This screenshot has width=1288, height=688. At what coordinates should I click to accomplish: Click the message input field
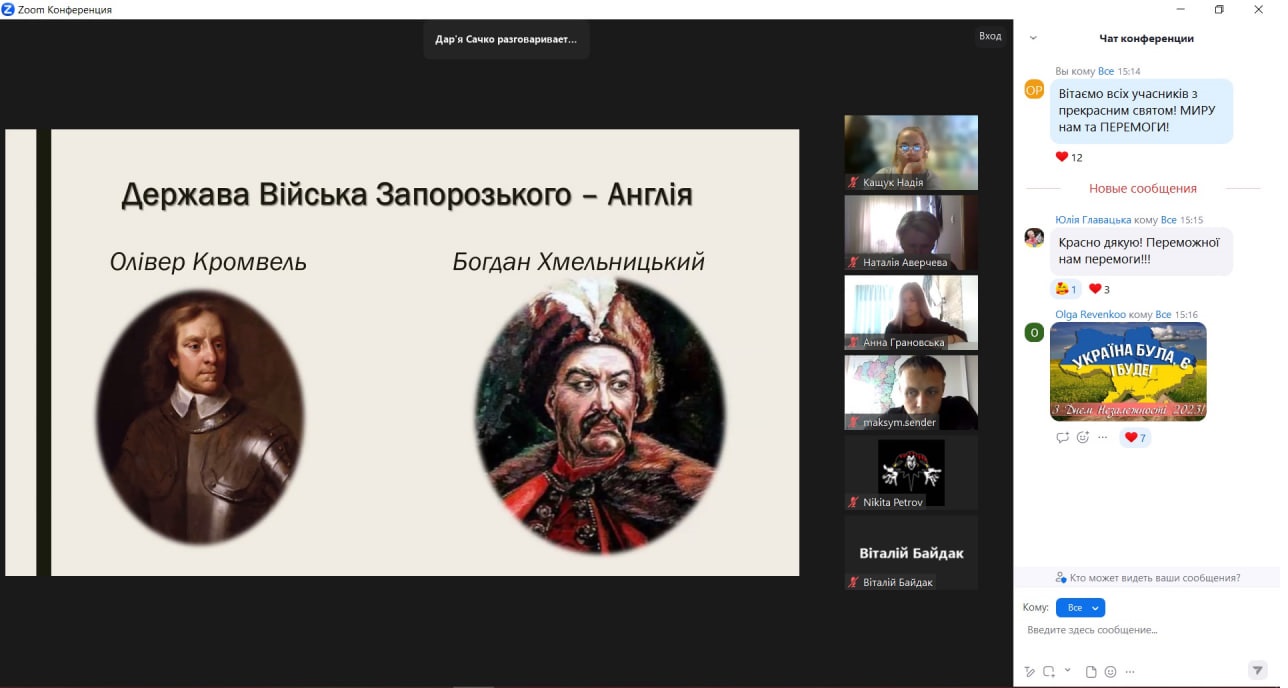coord(1140,630)
